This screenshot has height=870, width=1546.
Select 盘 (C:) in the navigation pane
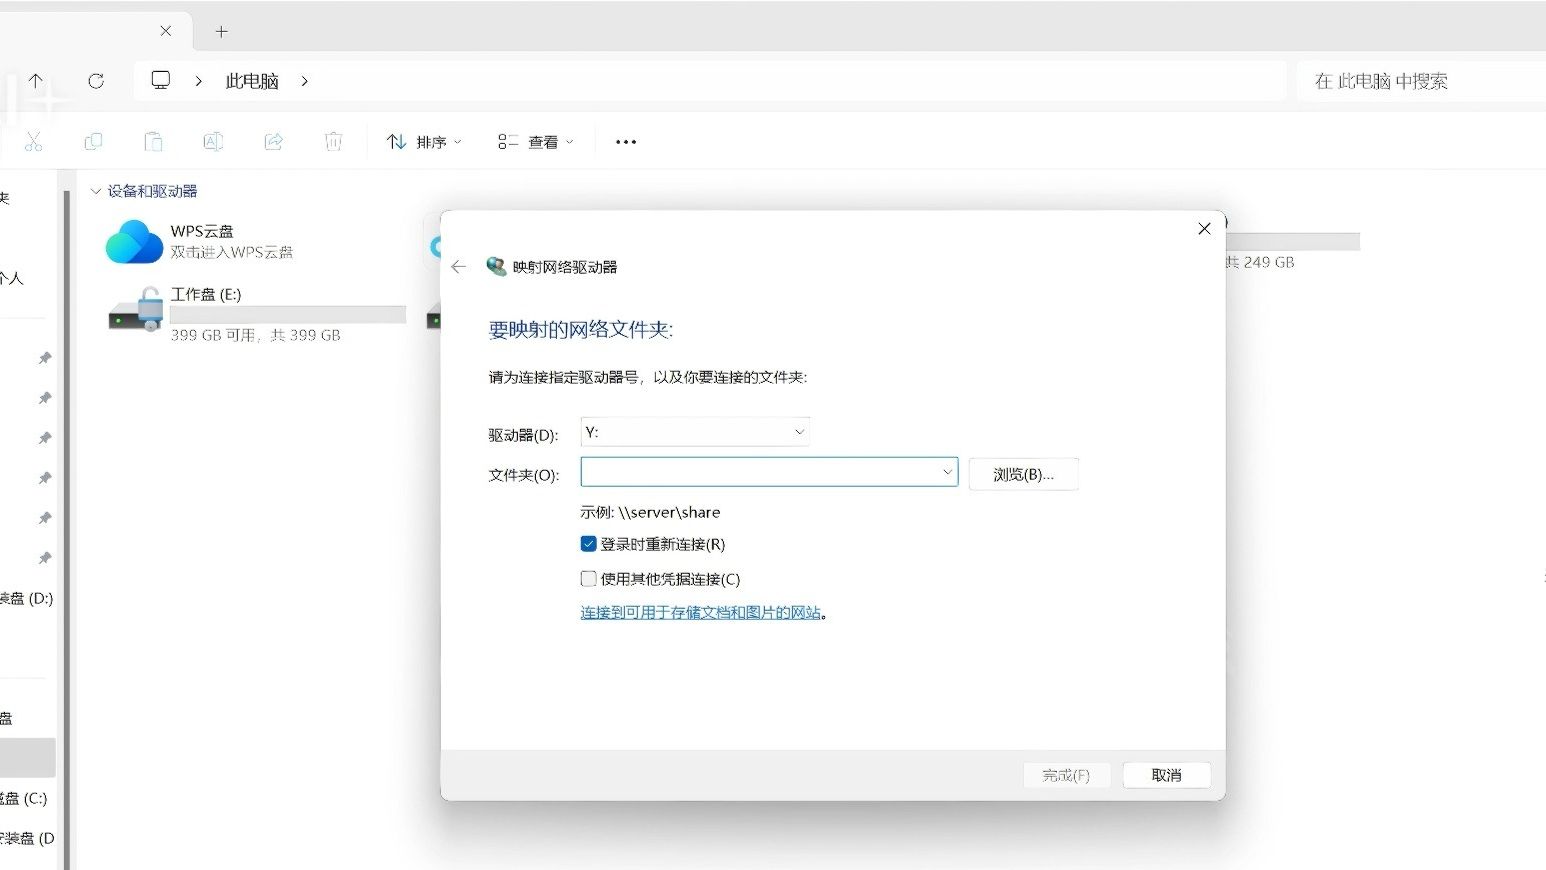point(24,798)
